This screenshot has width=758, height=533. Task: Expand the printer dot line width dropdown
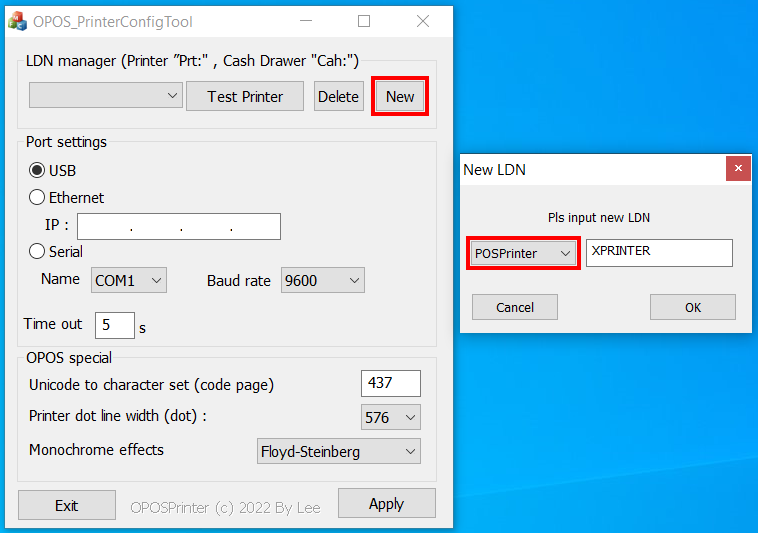tap(390, 417)
